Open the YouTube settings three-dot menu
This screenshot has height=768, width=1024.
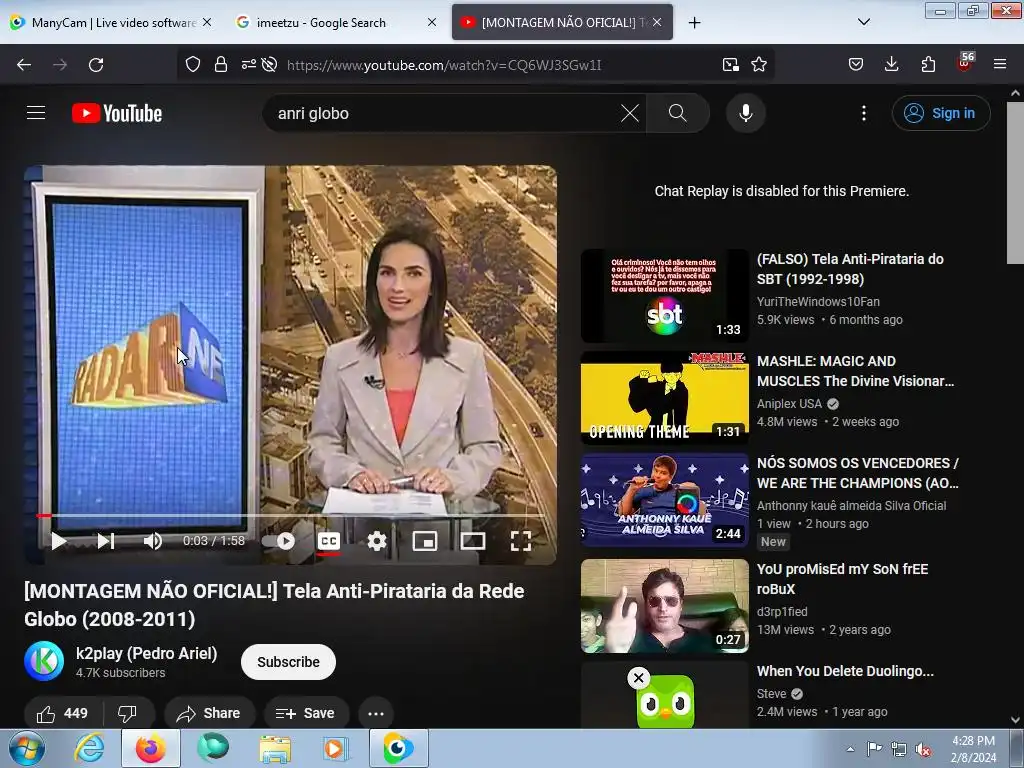click(863, 113)
